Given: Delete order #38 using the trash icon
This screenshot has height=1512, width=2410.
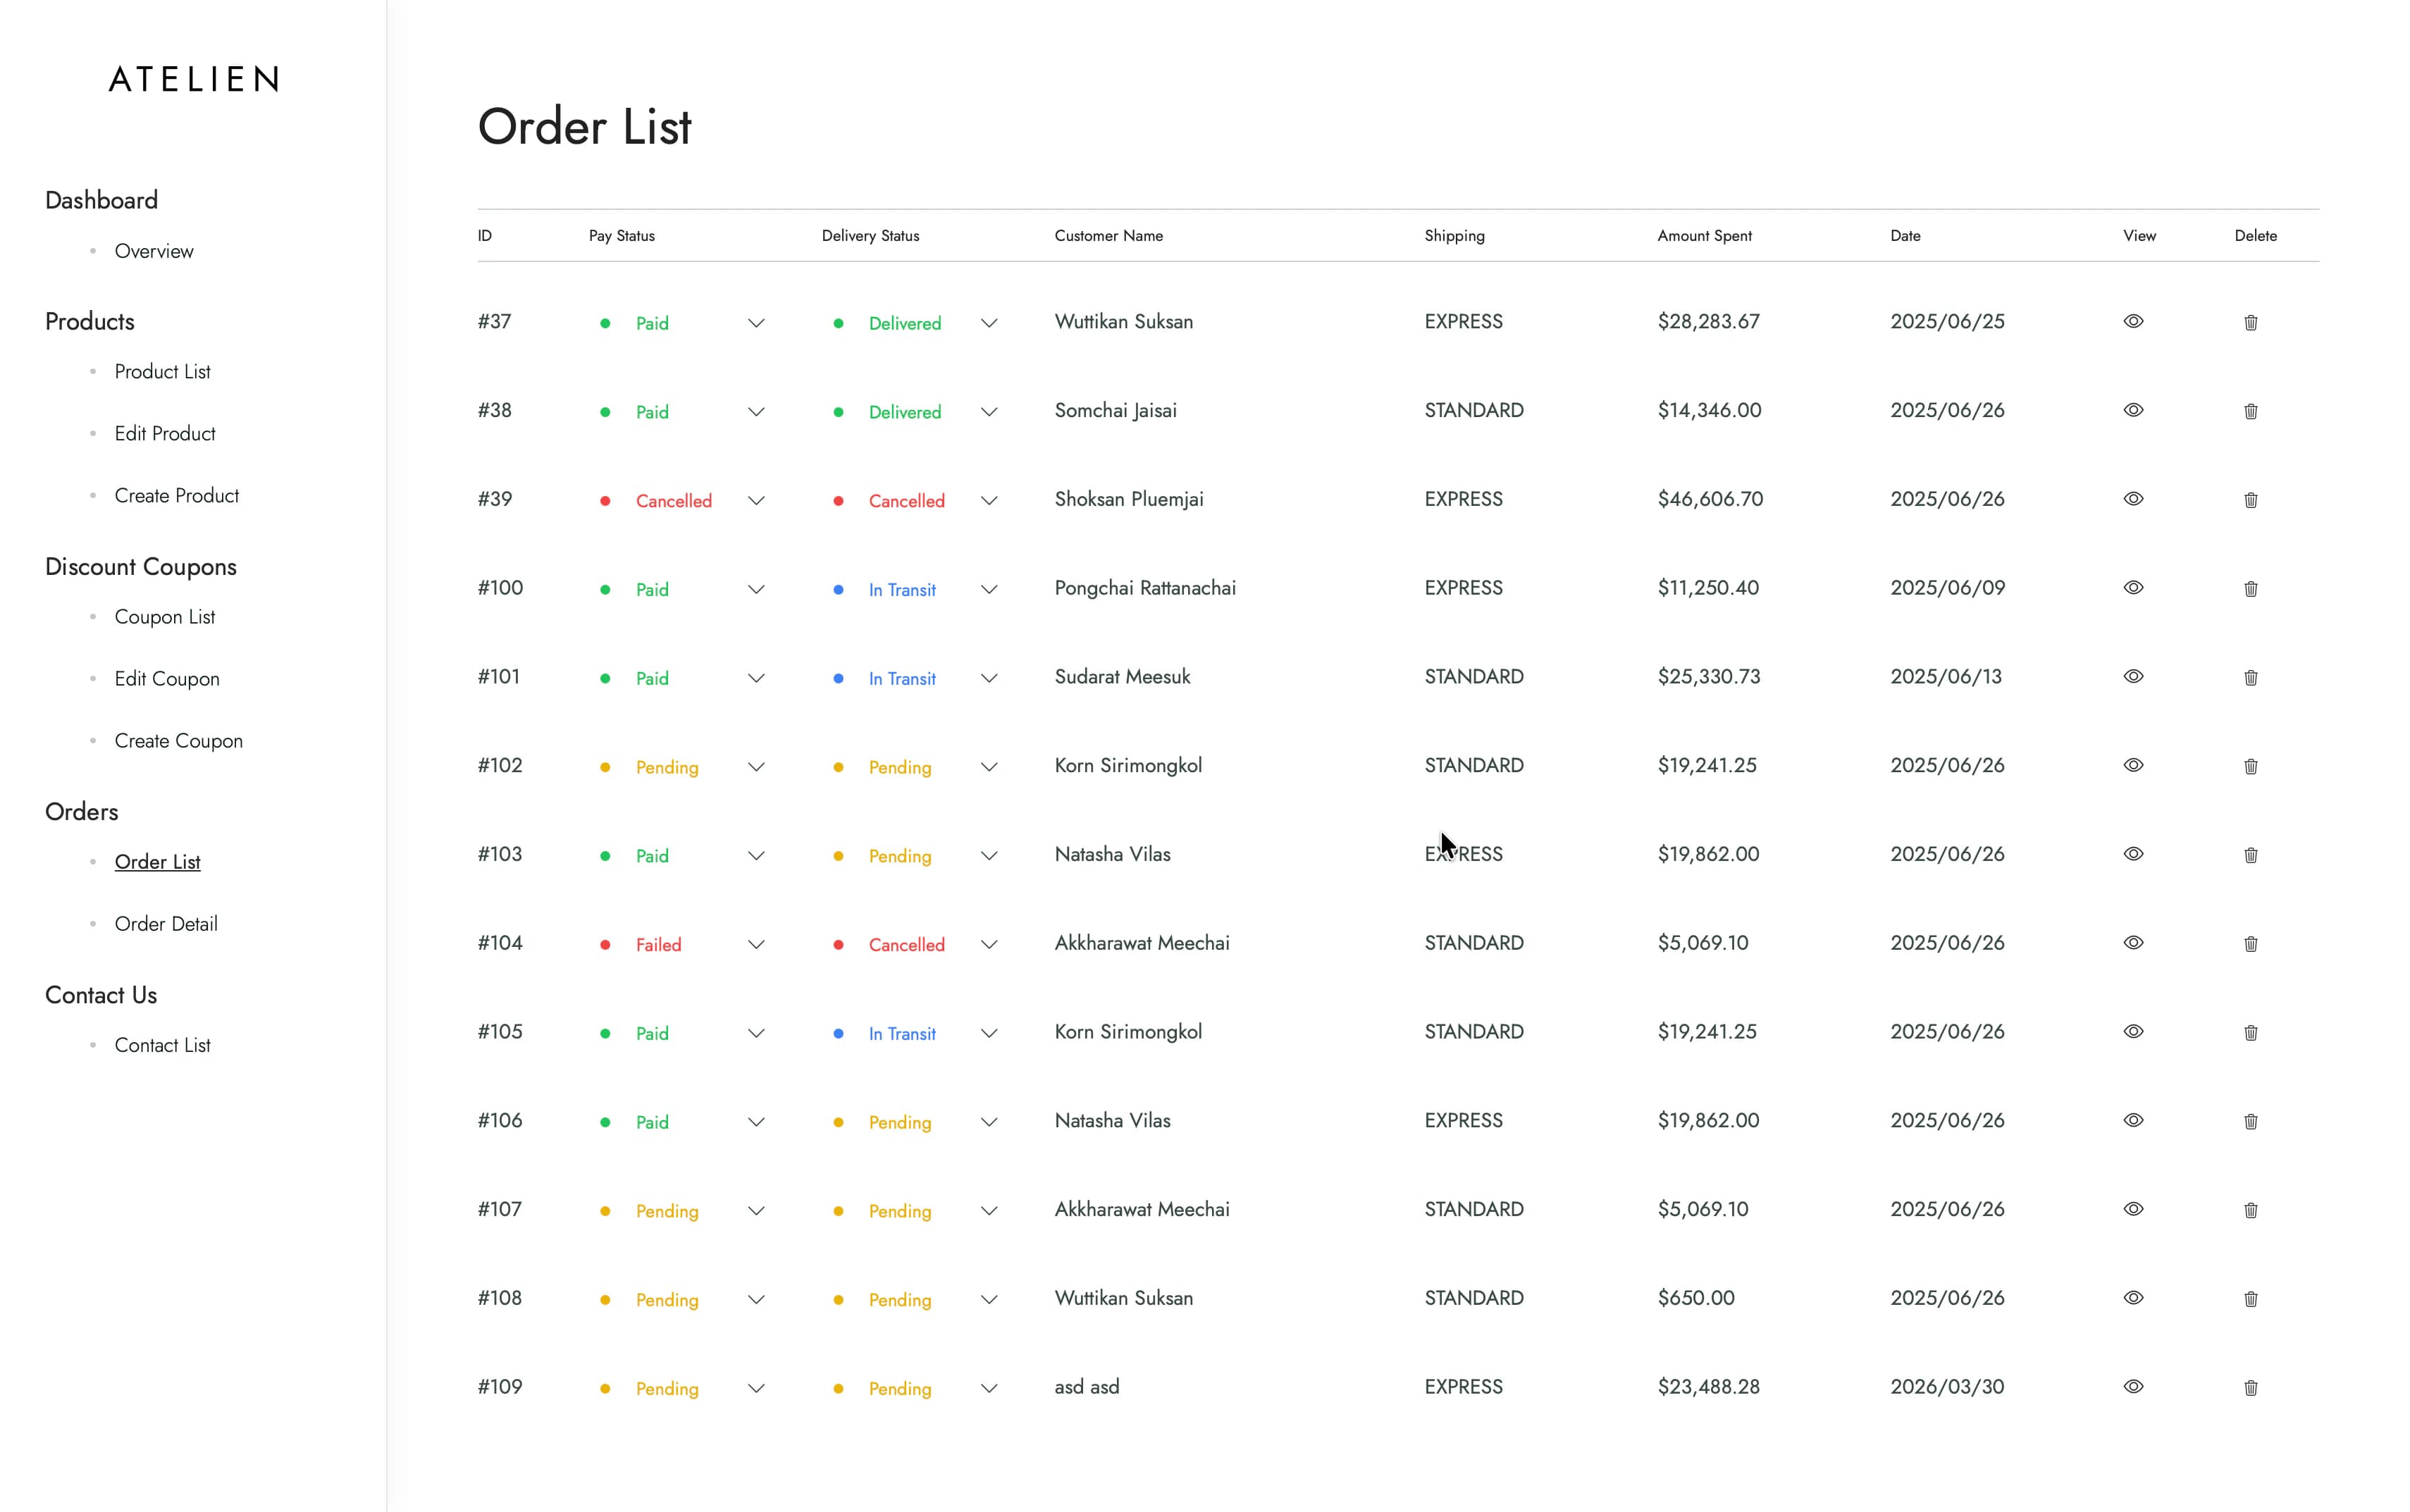Looking at the screenshot, I should pos(2250,411).
